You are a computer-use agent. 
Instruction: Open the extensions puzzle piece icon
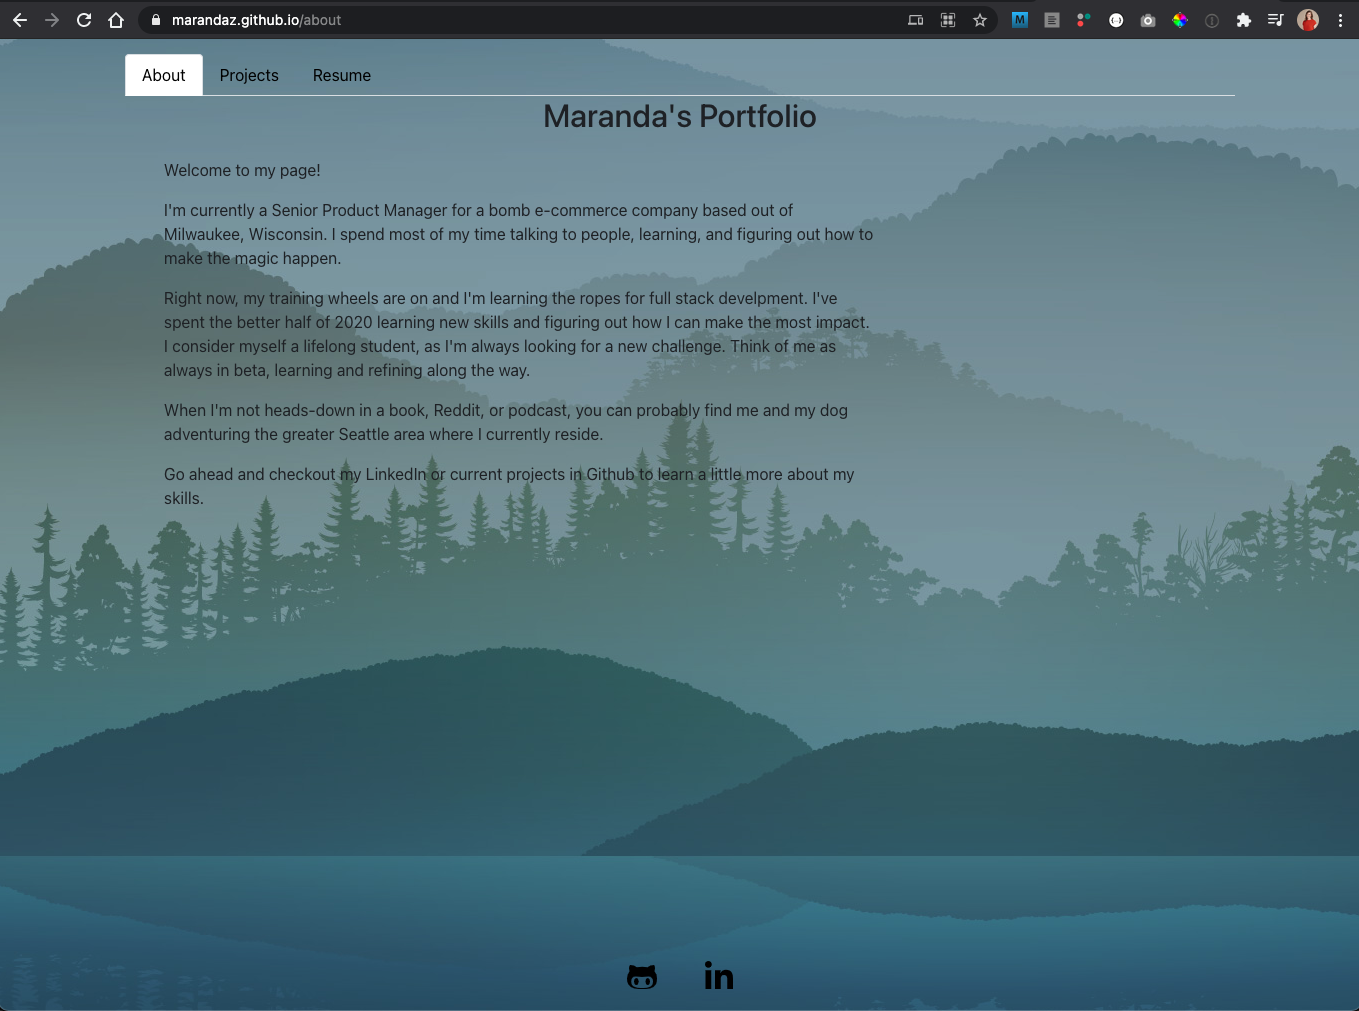click(1243, 19)
